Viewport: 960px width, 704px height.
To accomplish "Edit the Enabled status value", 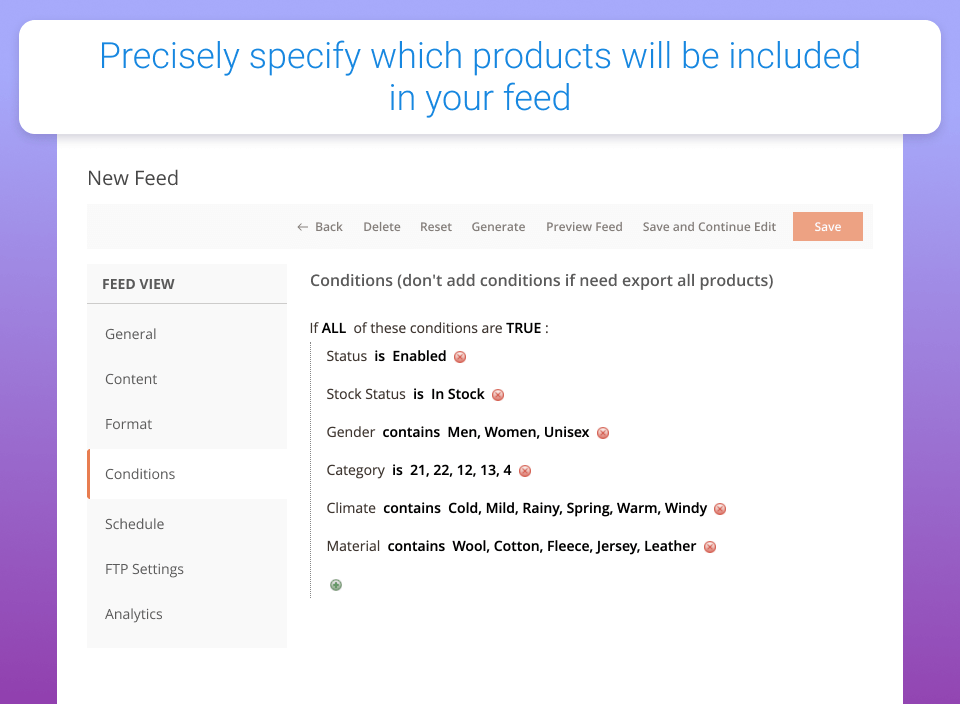I will tap(419, 356).
